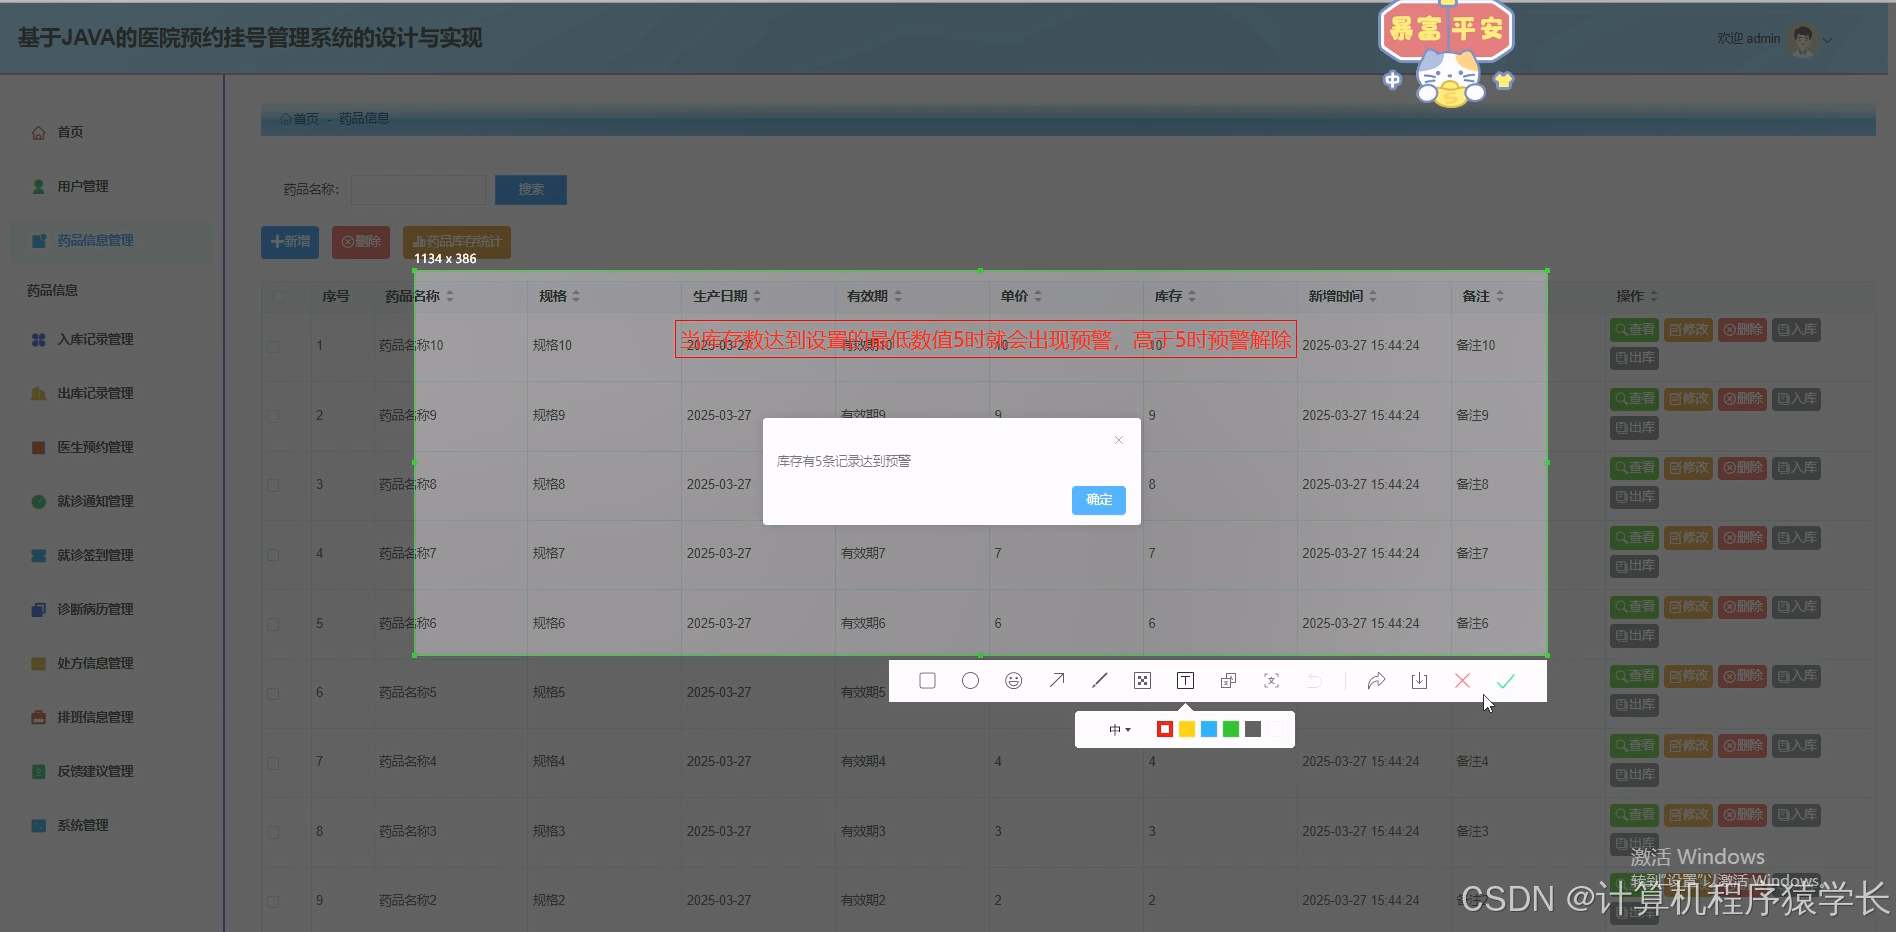Pick the red annotation color
This screenshot has height=932, width=1896.
click(1164, 730)
